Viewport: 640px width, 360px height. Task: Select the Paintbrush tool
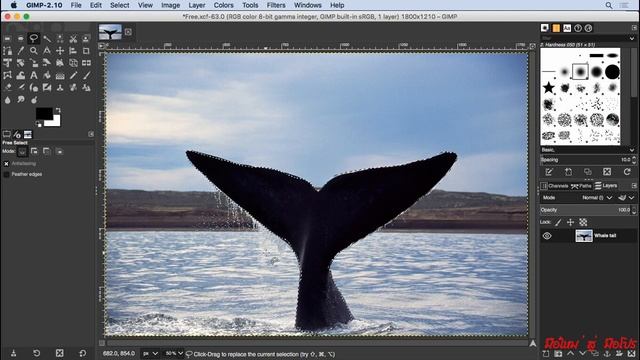[86, 76]
